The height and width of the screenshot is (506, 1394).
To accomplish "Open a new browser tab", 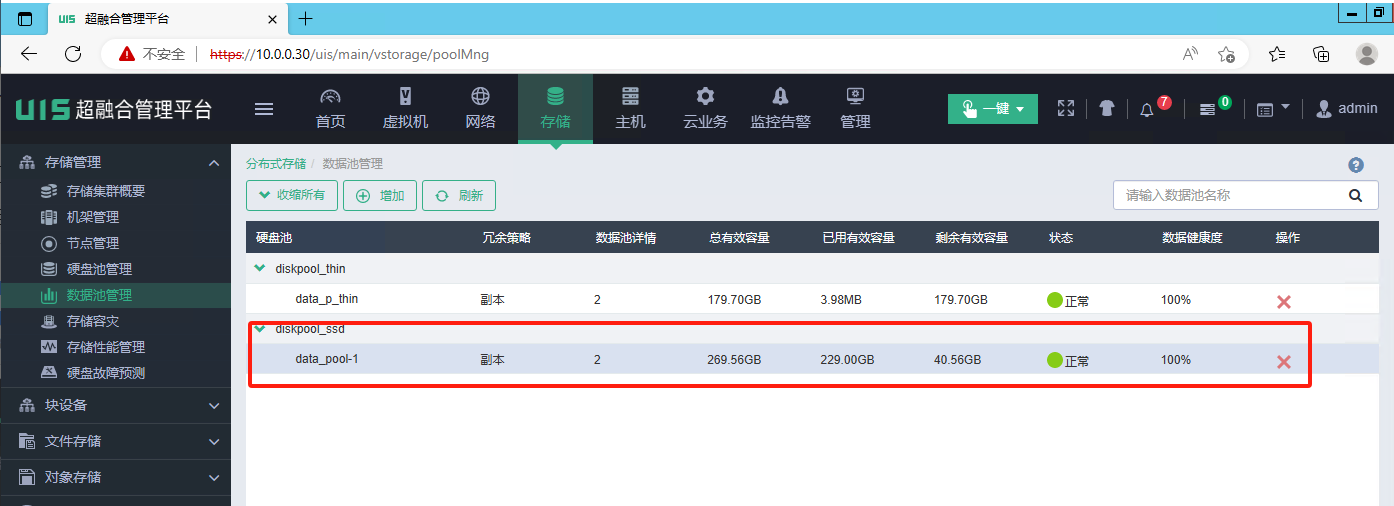I will tap(306, 19).
